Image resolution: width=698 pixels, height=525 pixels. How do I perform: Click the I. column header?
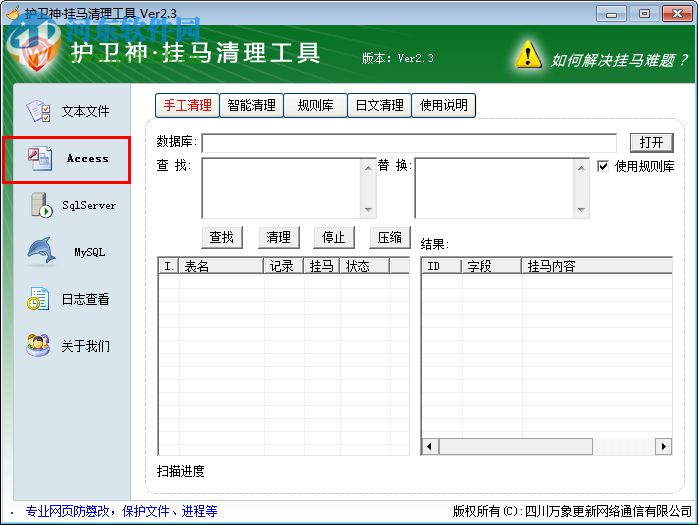(x=169, y=266)
